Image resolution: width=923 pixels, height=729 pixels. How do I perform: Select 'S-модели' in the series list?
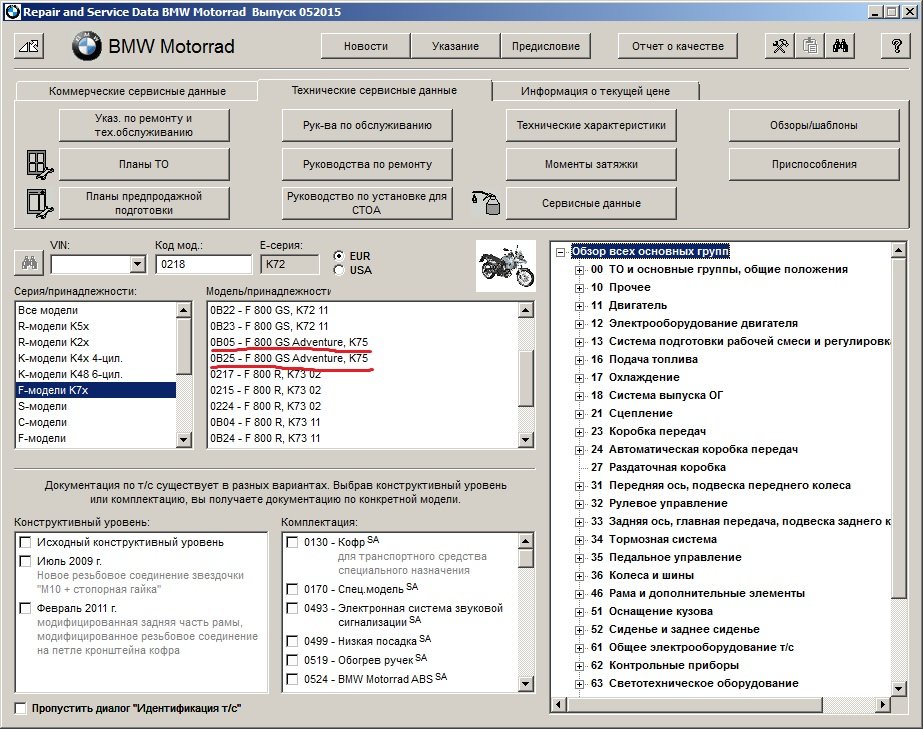click(44, 407)
